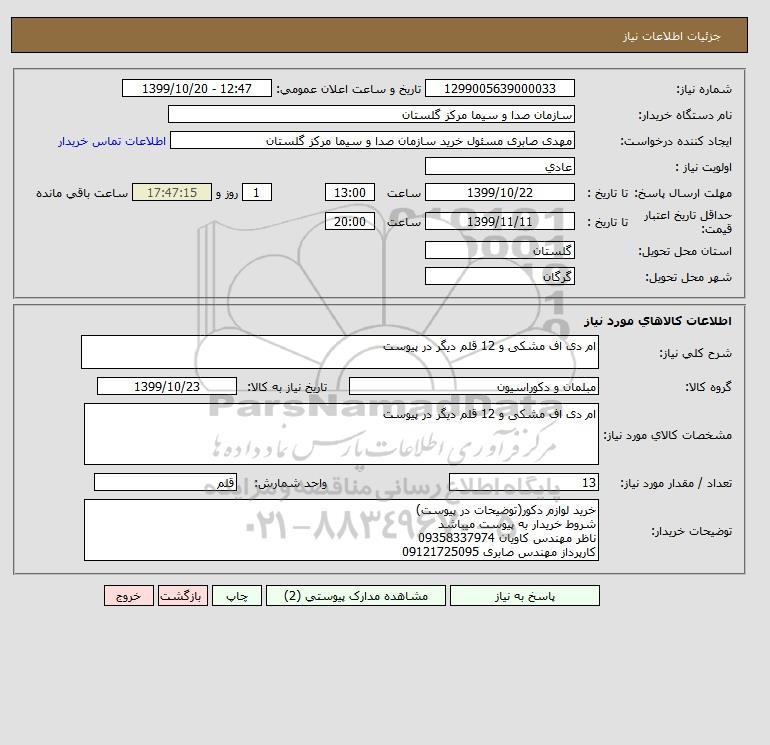This screenshot has height=745, width=770.
Task: Click the مشخصات کالای مورد نیاز text area
Action: click(x=341, y=434)
